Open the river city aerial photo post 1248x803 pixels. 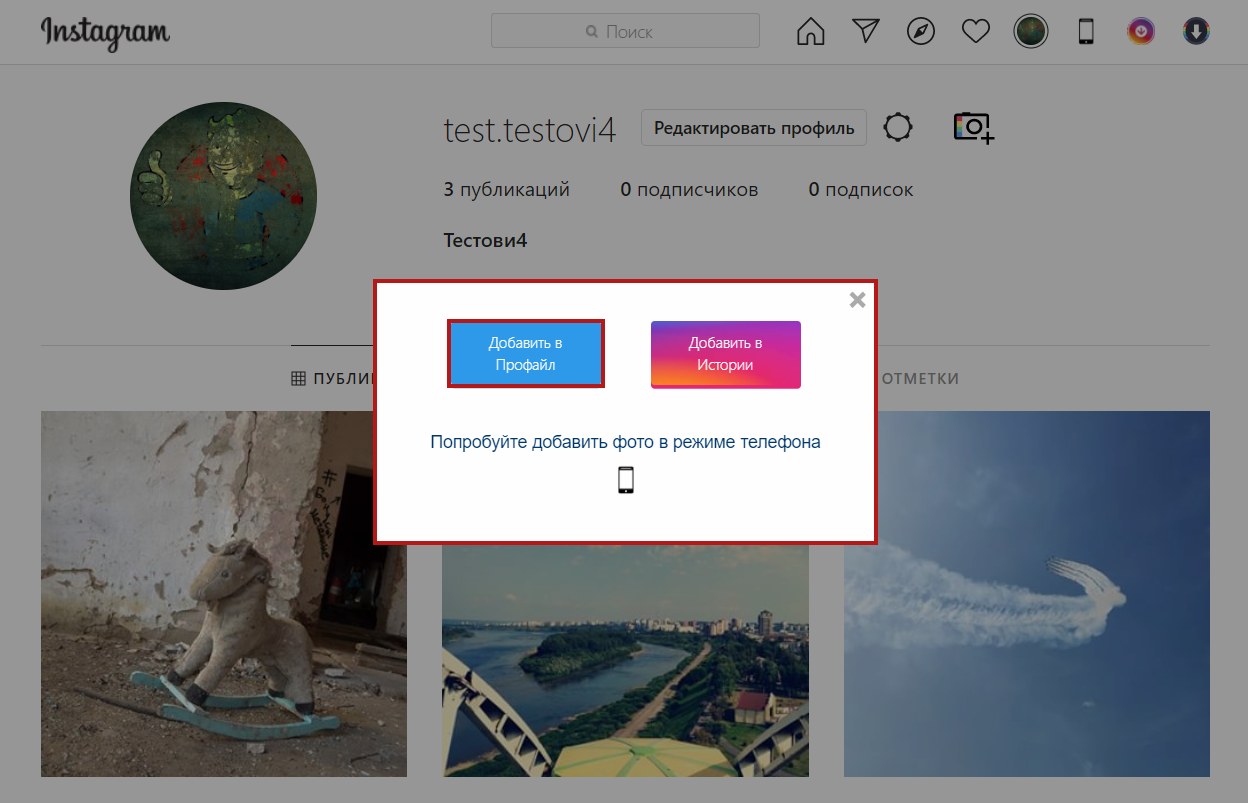pyautogui.click(x=626, y=661)
